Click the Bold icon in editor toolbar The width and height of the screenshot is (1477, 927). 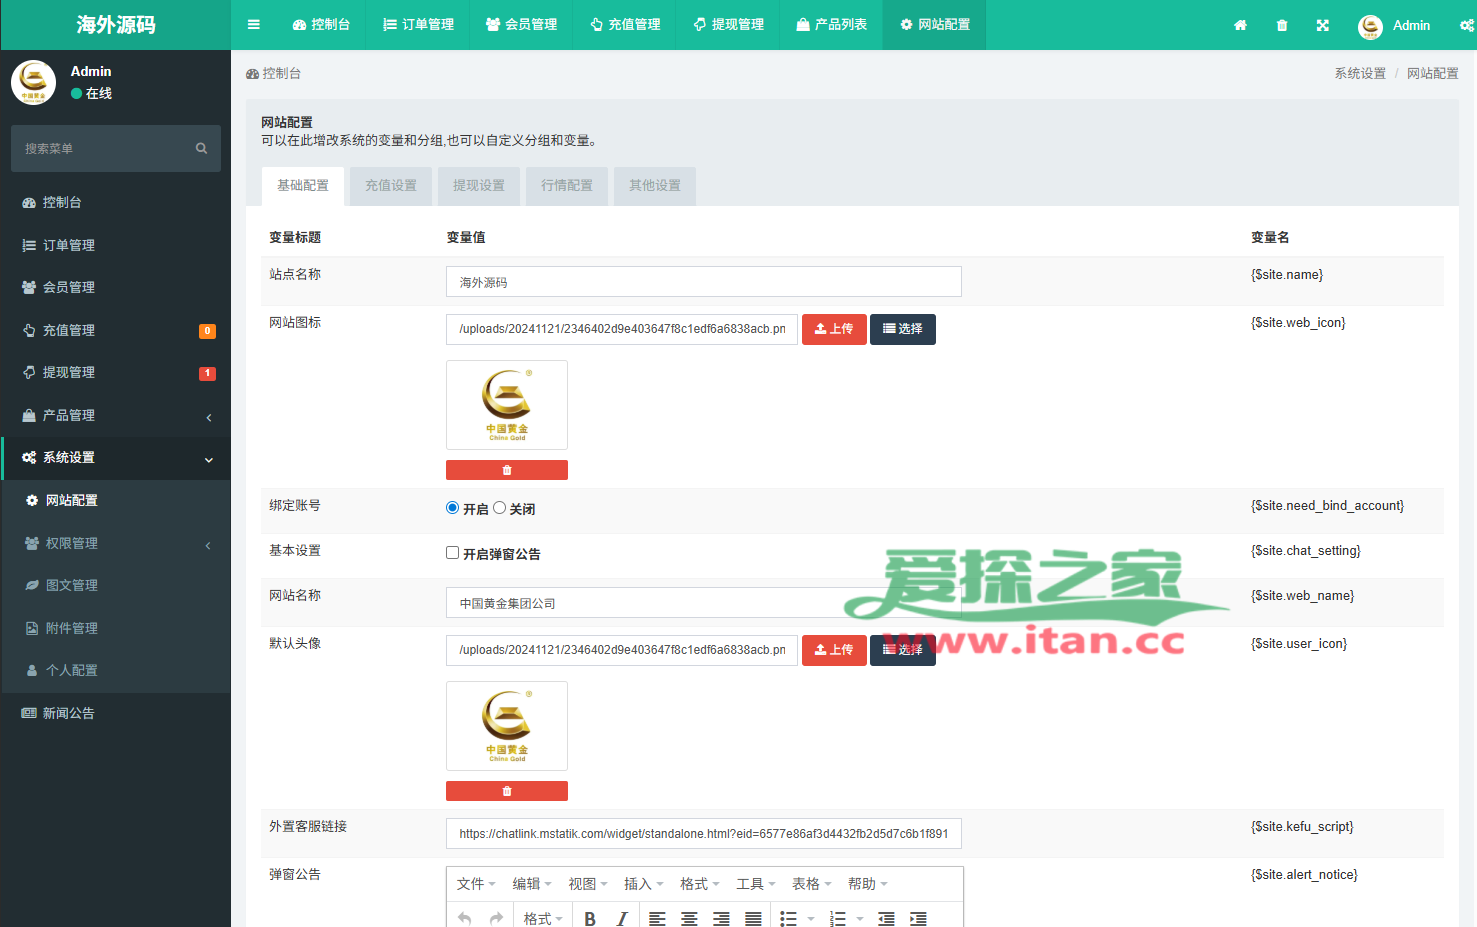click(x=590, y=918)
